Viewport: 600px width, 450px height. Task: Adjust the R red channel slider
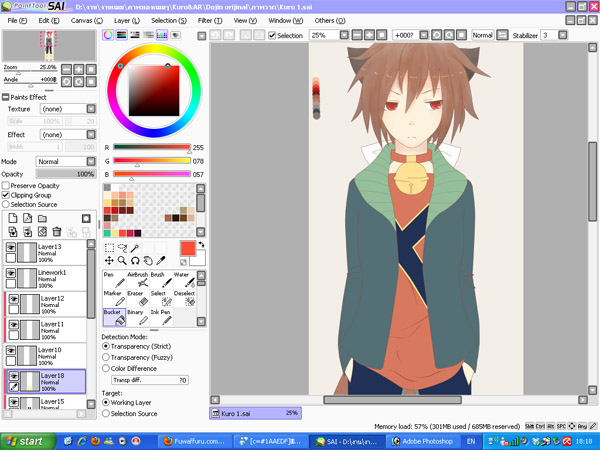152,147
